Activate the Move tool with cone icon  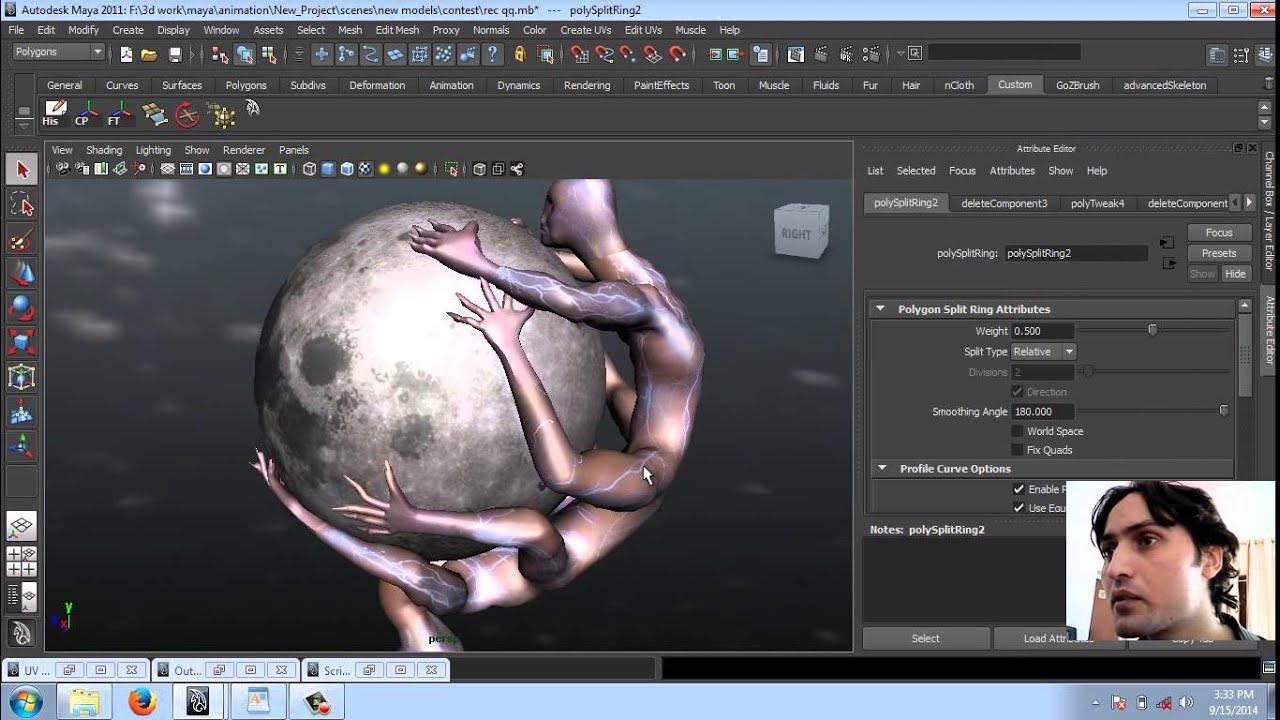[22, 274]
